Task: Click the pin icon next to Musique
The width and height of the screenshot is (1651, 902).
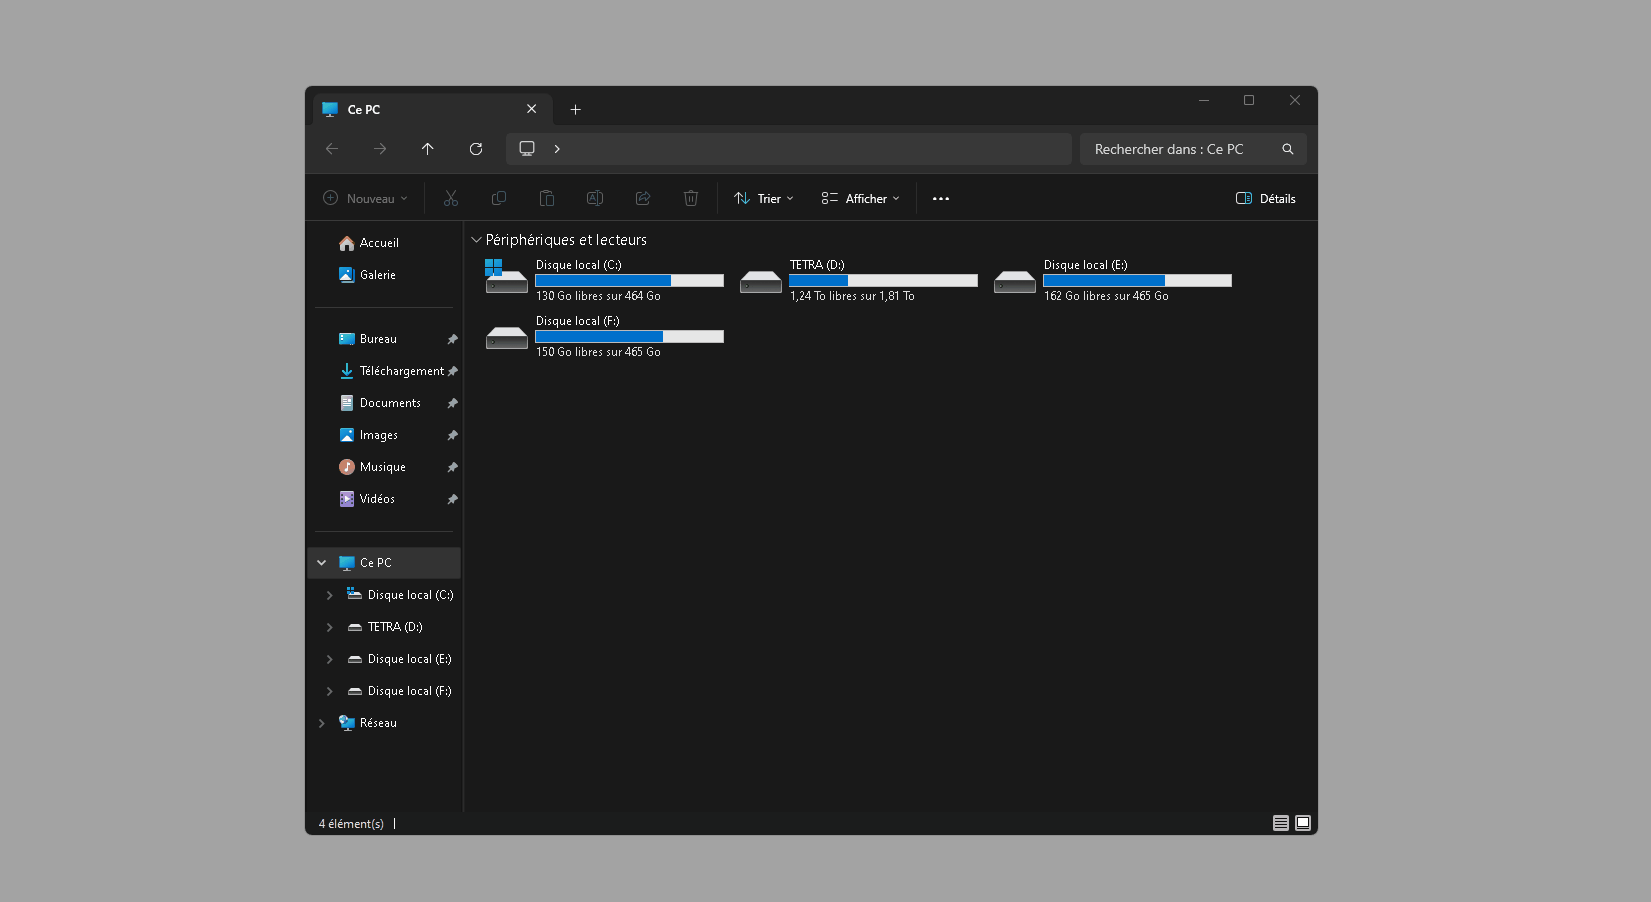Action: [452, 467]
